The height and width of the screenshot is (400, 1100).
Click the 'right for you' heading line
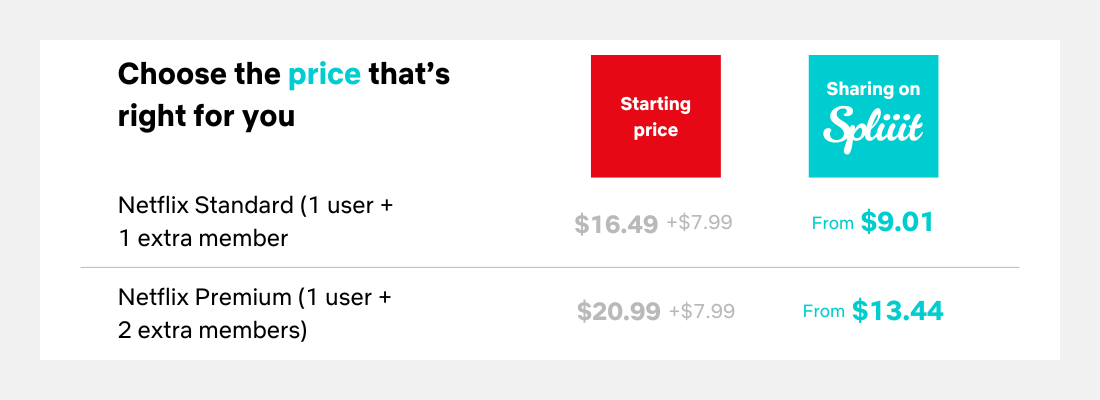tap(206, 116)
